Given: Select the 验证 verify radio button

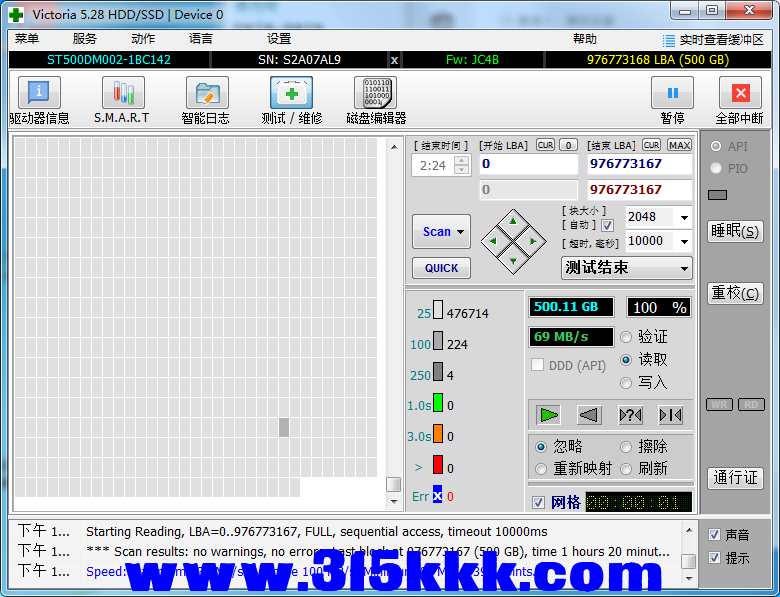Looking at the screenshot, I should pos(627,337).
